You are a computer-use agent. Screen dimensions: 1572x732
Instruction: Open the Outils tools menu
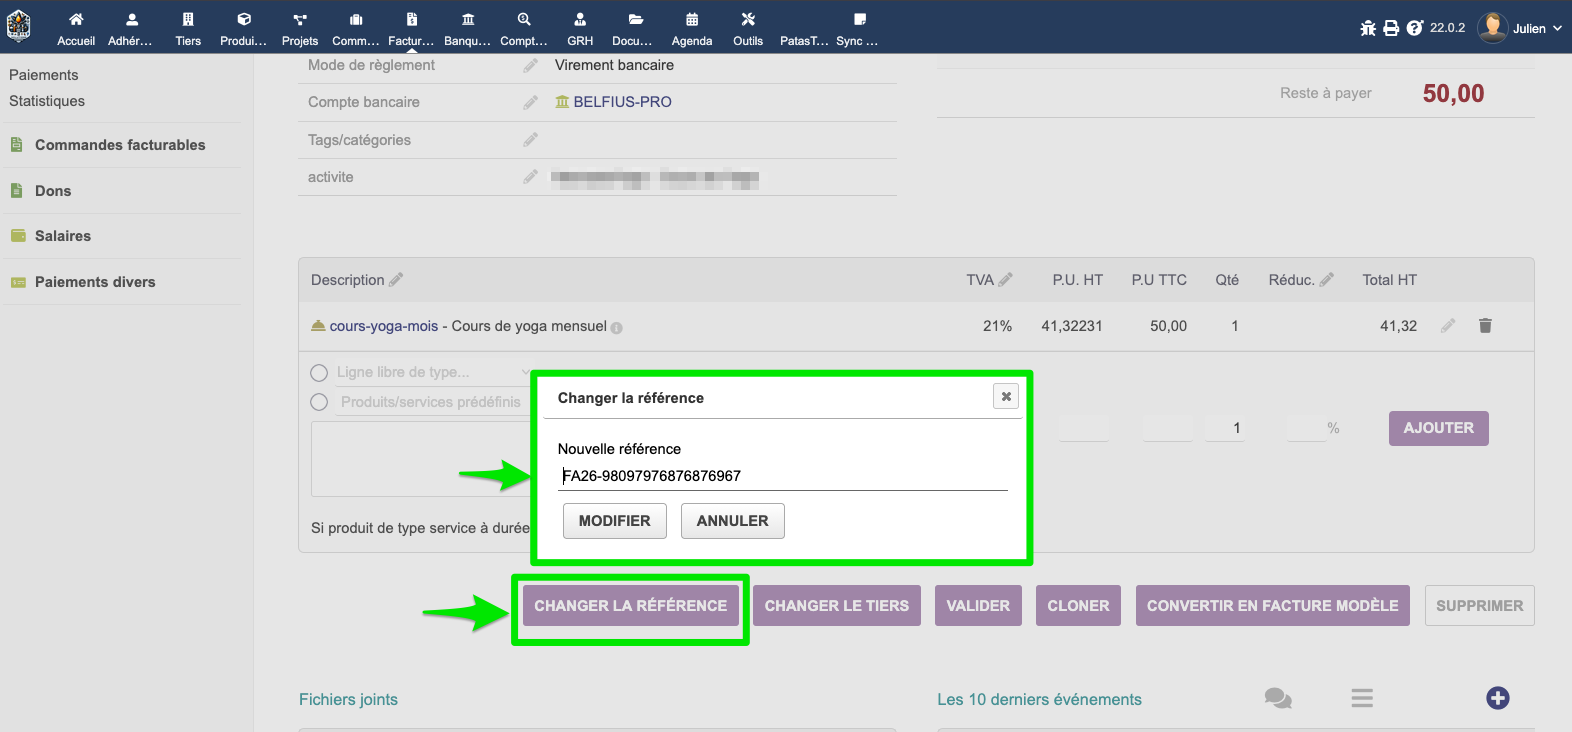pos(748,29)
